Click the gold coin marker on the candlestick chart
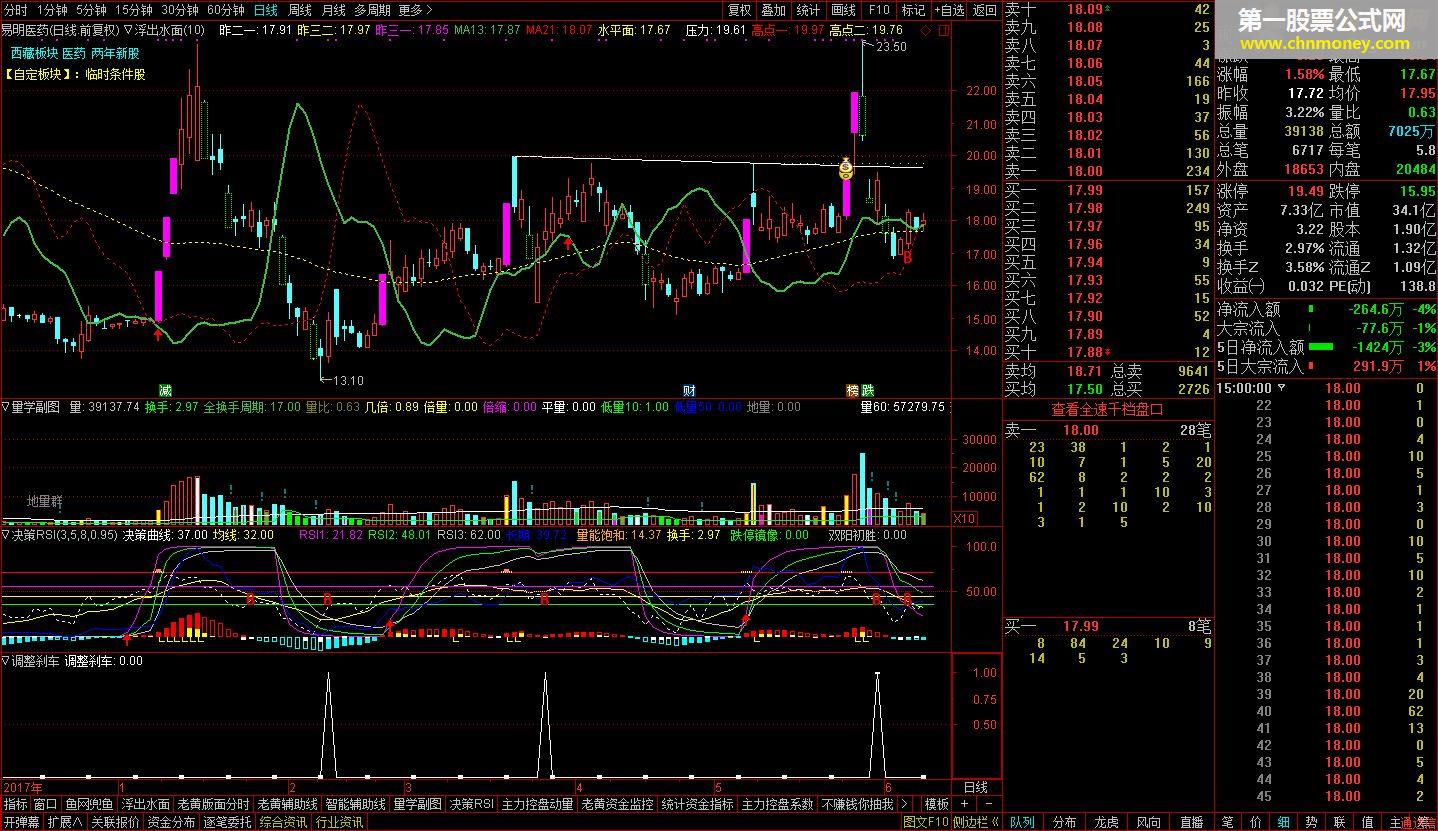1438x831 pixels. coord(846,170)
